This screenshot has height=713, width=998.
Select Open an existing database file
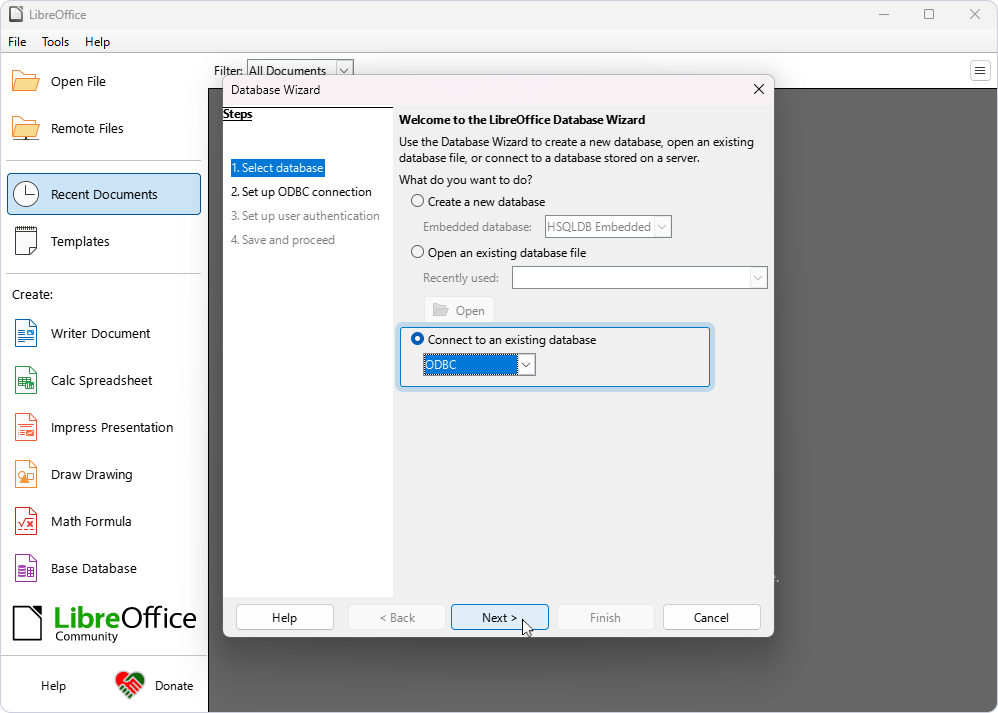(x=417, y=251)
